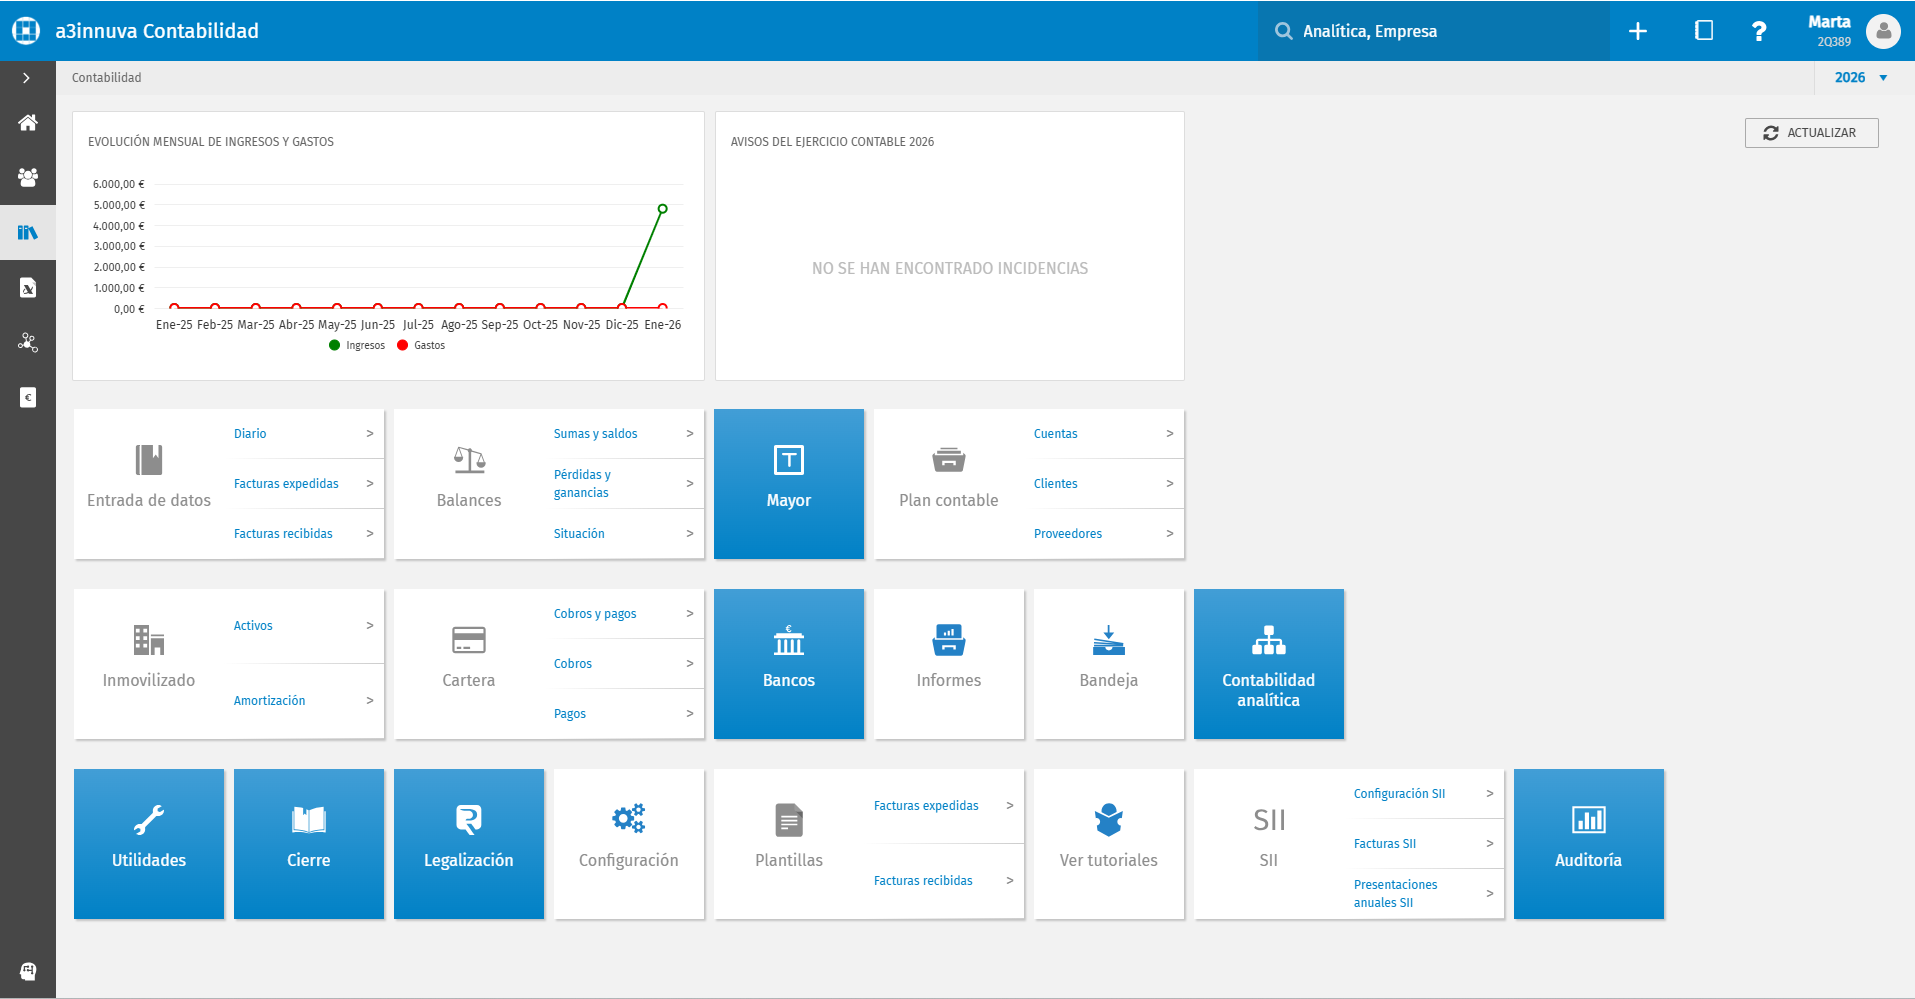This screenshot has width=1915, height=999.
Task: Open the Home icon in the left sidebar
Action: 28,122
